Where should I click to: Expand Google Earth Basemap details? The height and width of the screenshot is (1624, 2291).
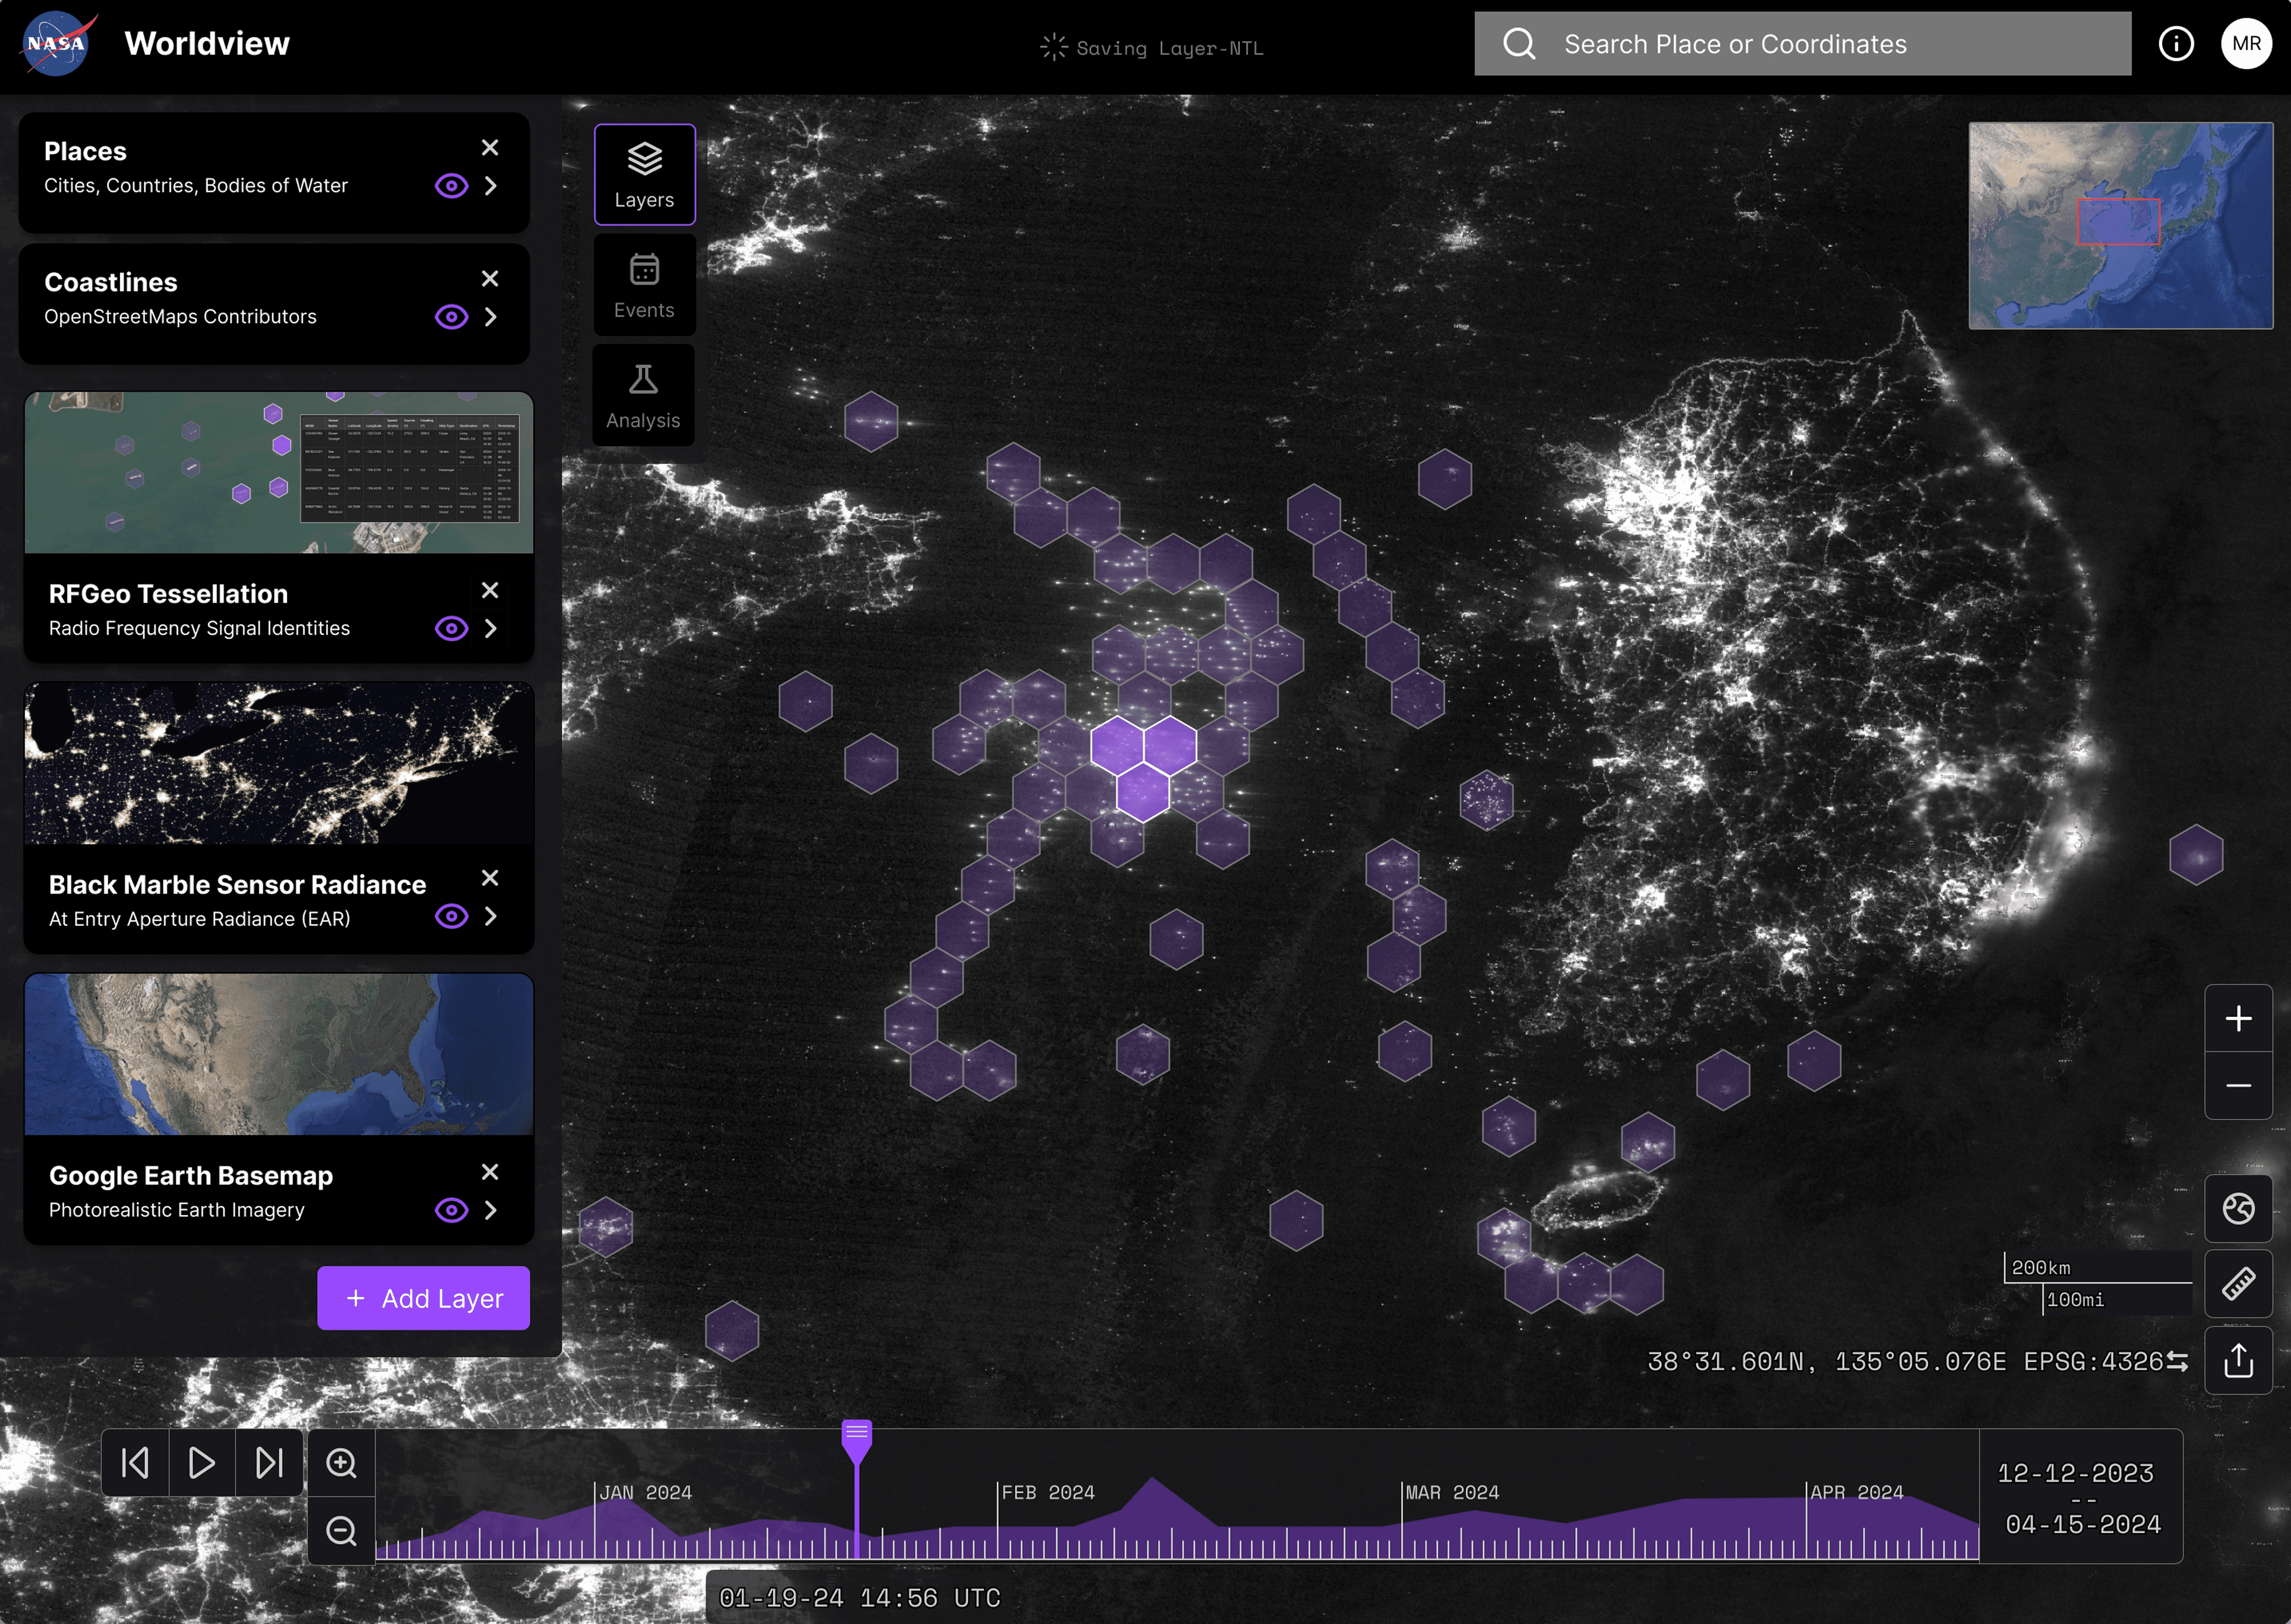pyautogui.click(x=491, y=1210)
